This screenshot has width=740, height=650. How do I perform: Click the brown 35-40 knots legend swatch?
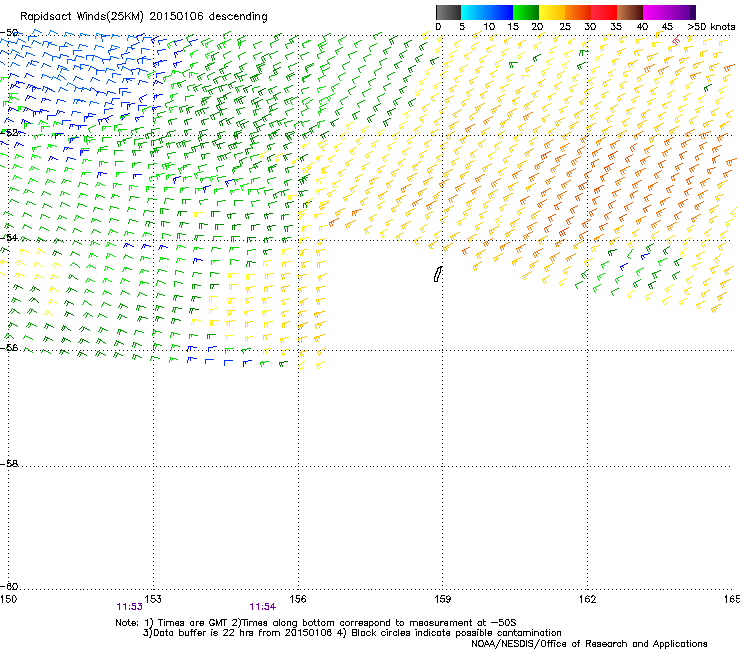[x=630, y=12]
